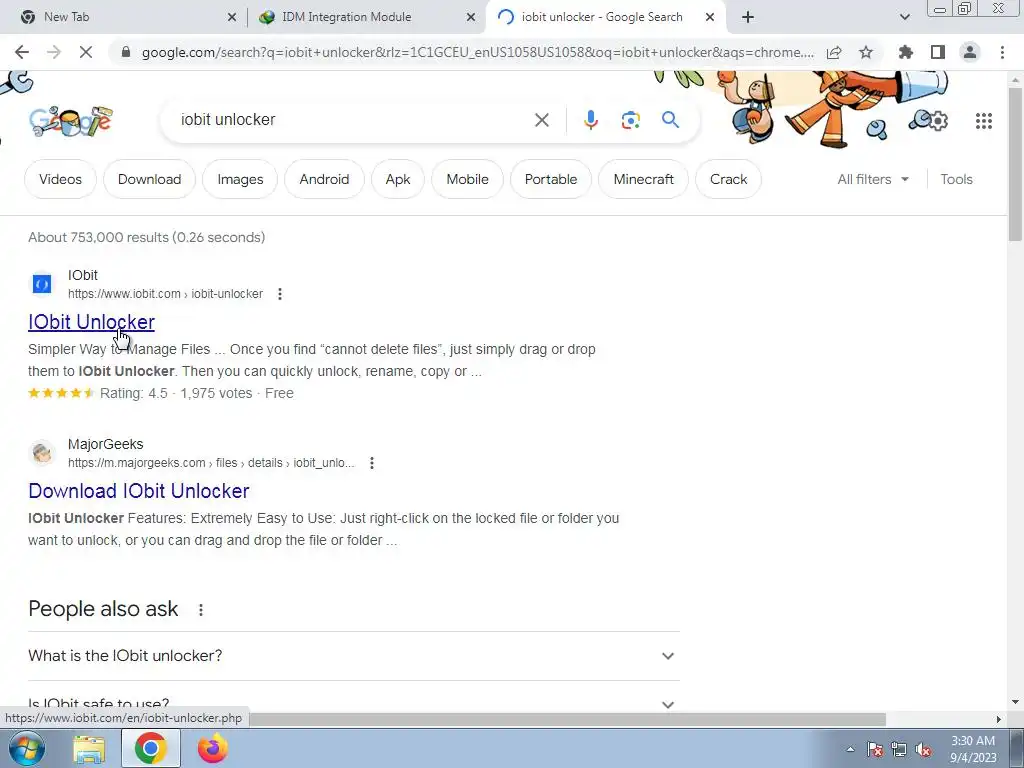This screenshot has height=768, width=1024.
Task: Click the taskbar clock showing 3:30 AM
Action: pyautogui.click(x=973, y=749)
